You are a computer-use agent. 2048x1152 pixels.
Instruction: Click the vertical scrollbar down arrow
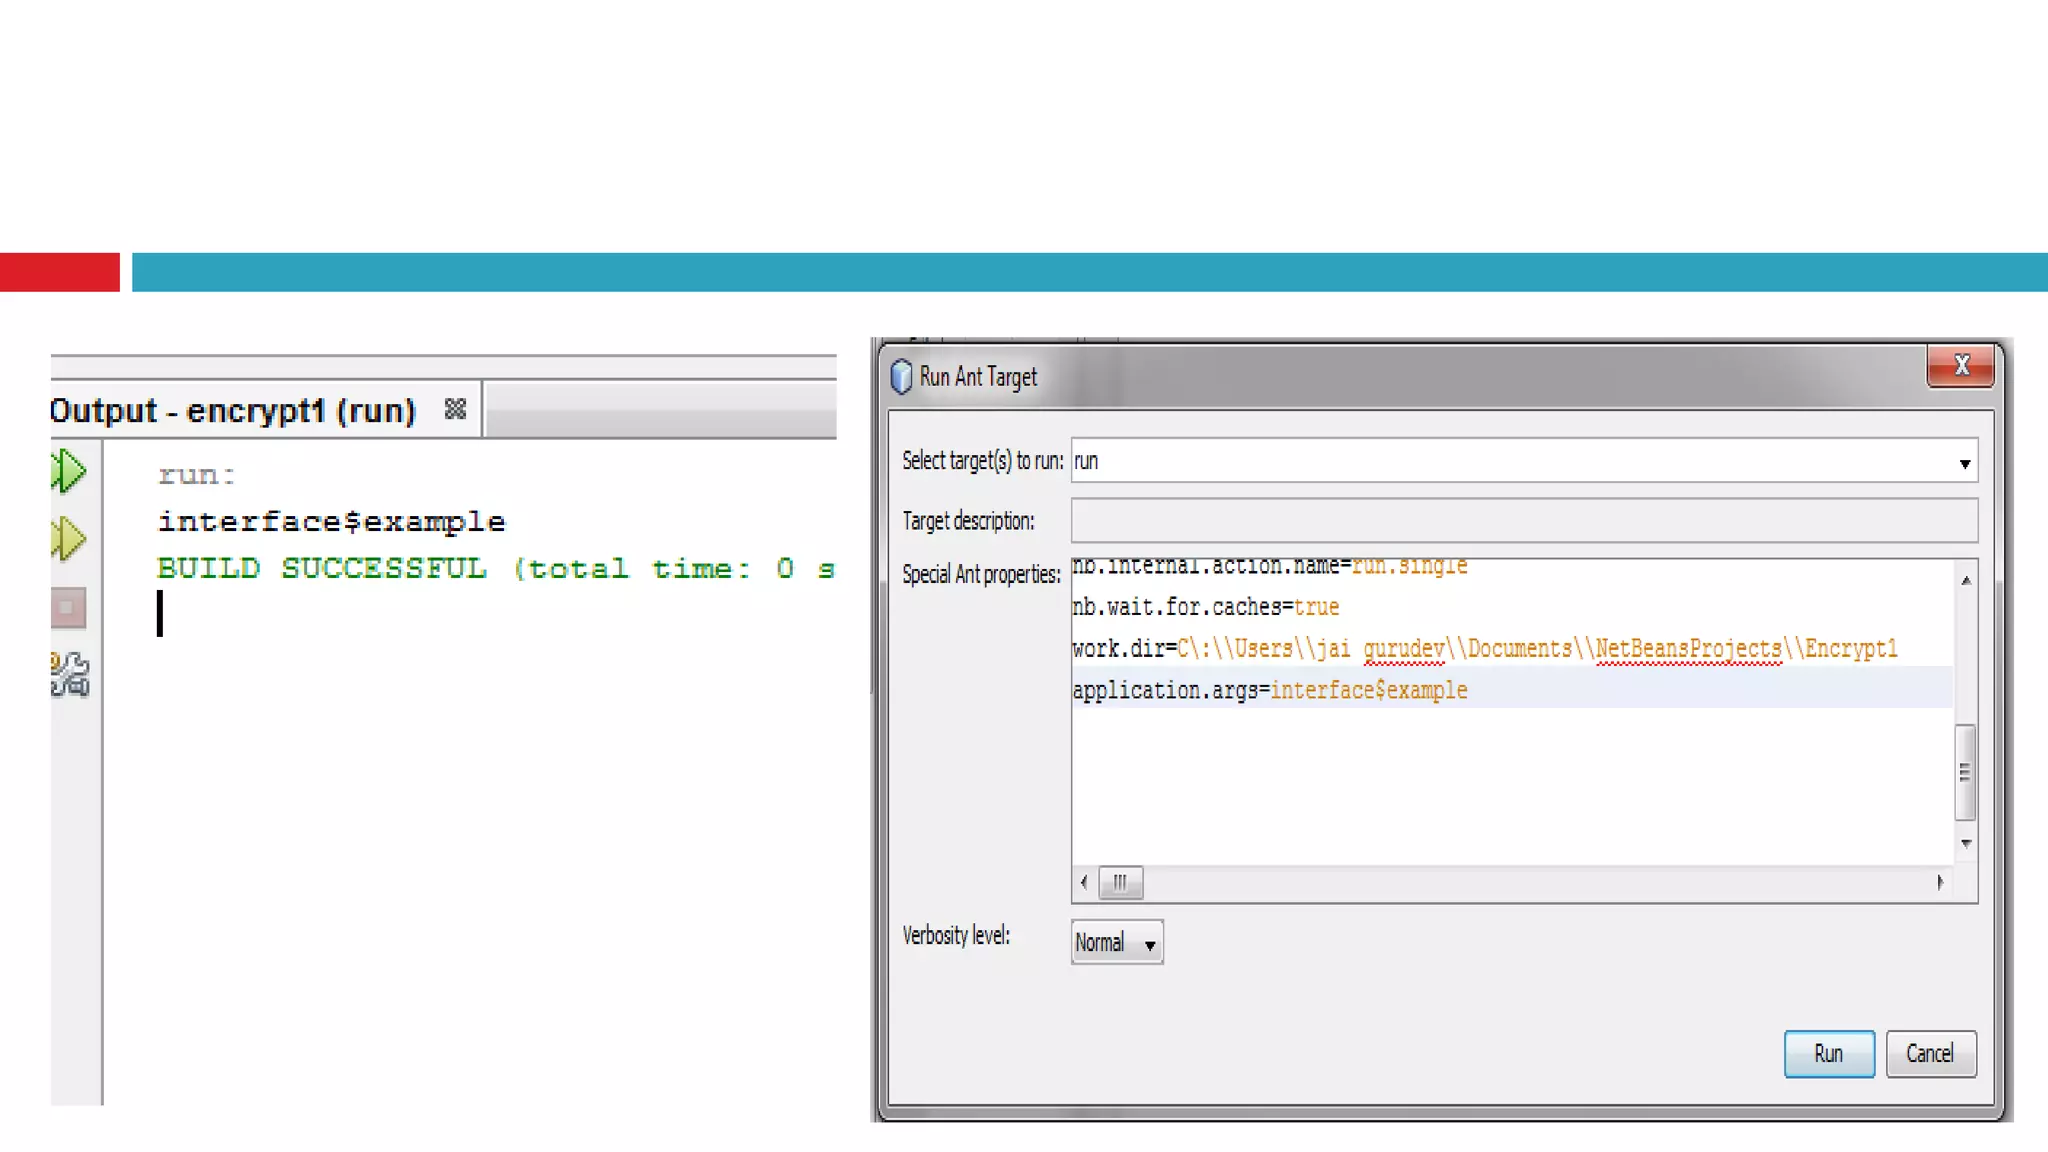[1966, 844]
